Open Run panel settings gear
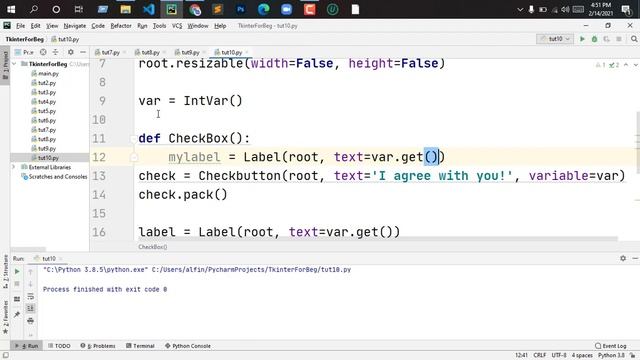Image resolution: width=640 pixels, height=360 pixels. [623, 258]
